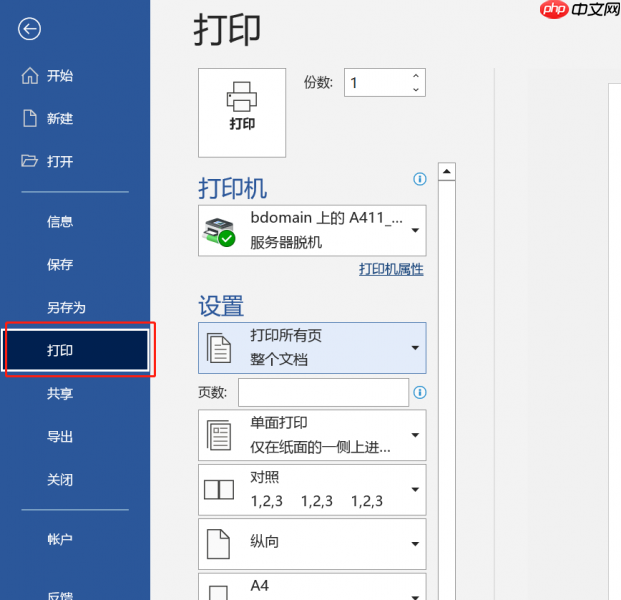Click the portrait page icon beside 纵向

(x=218, y=544)
